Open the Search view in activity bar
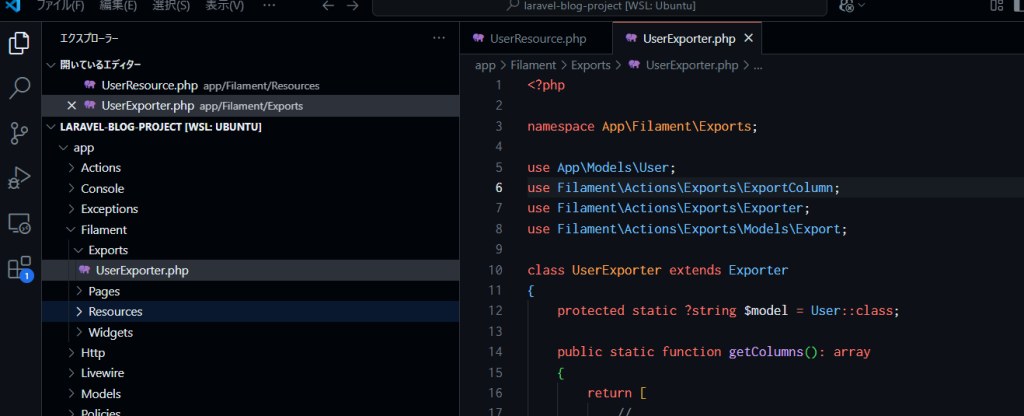Screen dimensions: 1024x416 [x=18, y=88]
